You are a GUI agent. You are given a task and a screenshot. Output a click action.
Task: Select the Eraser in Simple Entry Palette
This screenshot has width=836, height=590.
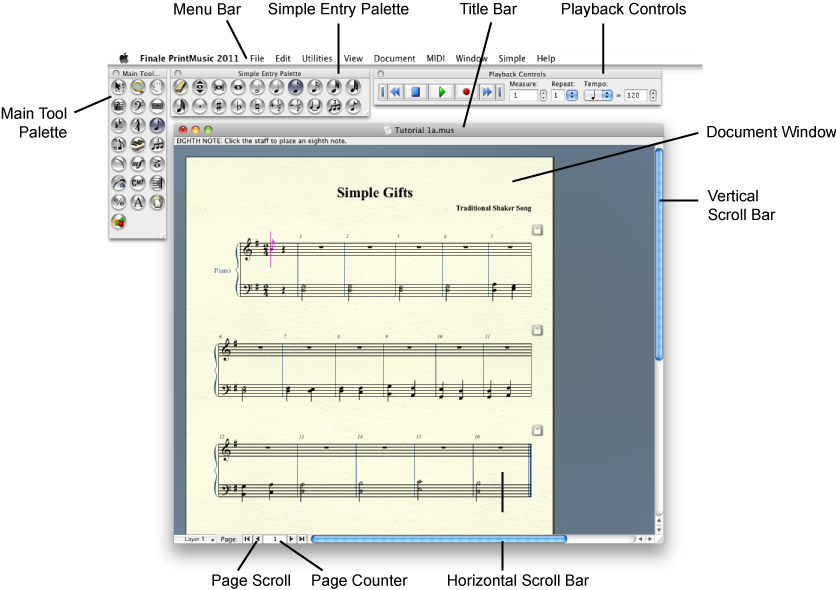(180, 87)
